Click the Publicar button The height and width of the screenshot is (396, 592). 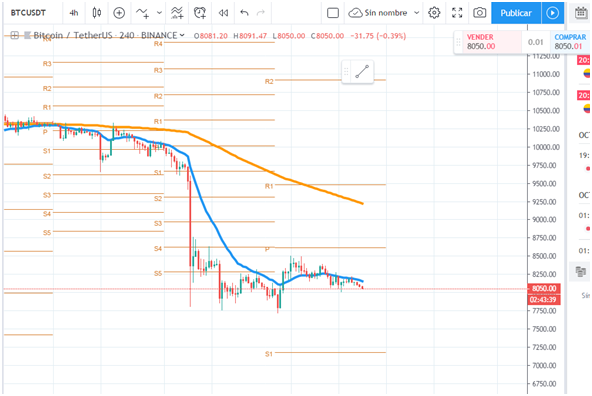[516, 13]
